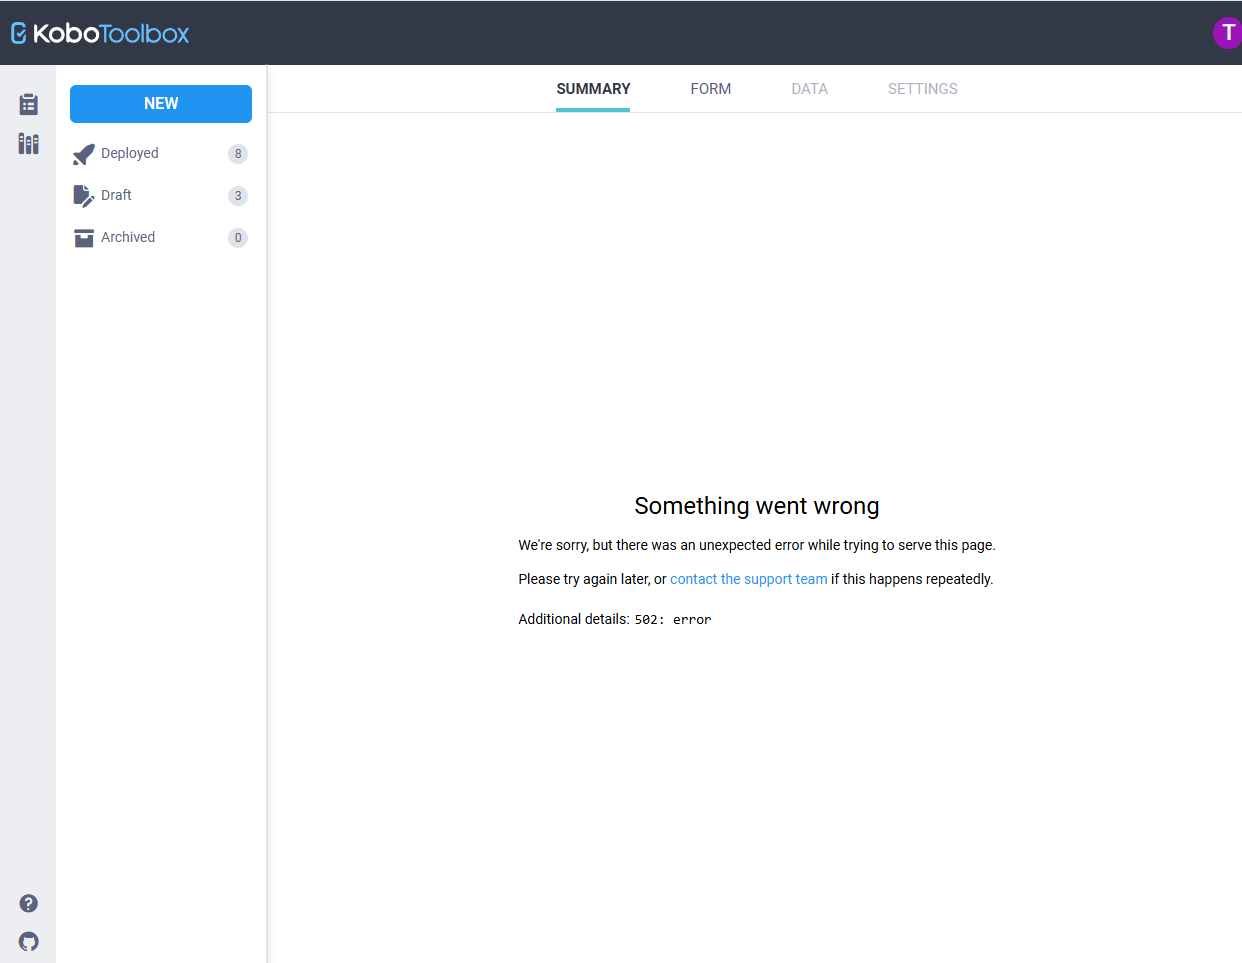The width and height of the screenshot is (1242, 963).
Task: Open the GitHub icon in sidebar
Action: (x=29, y=941)
